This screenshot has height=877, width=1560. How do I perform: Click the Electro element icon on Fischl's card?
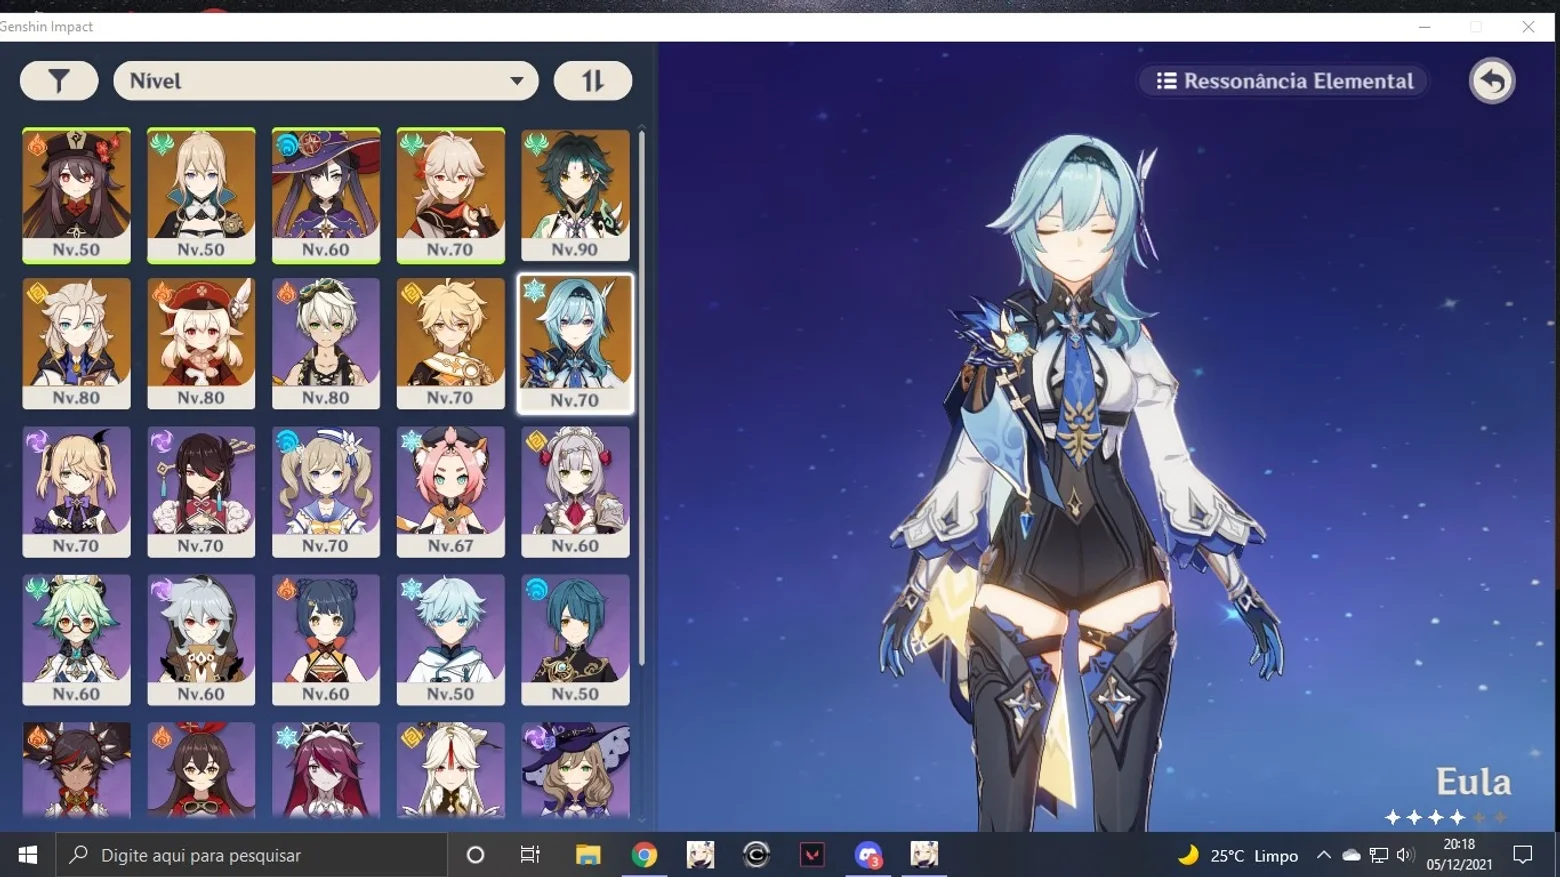37,441
